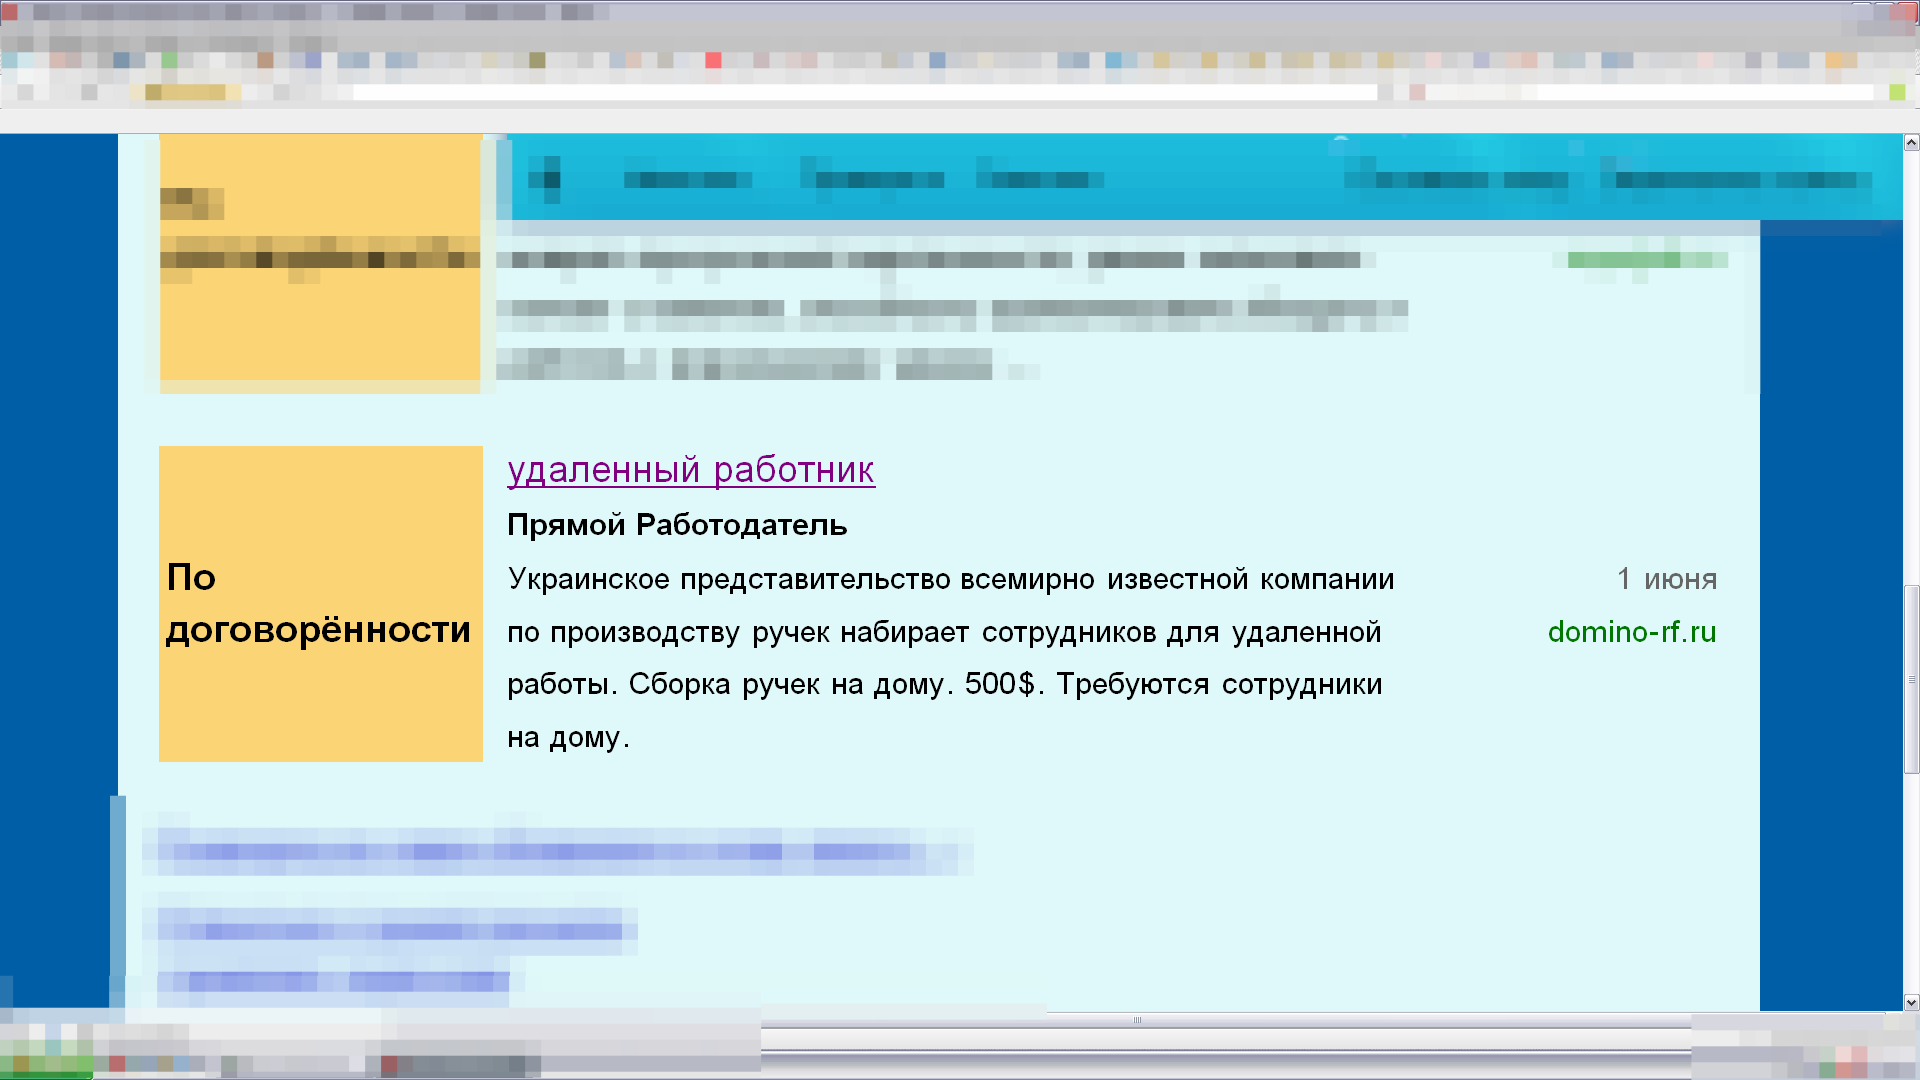Click the browser search field at top right
Image resolution: width=1920 pixels, height=1080 pixels.
point(1704,92)
